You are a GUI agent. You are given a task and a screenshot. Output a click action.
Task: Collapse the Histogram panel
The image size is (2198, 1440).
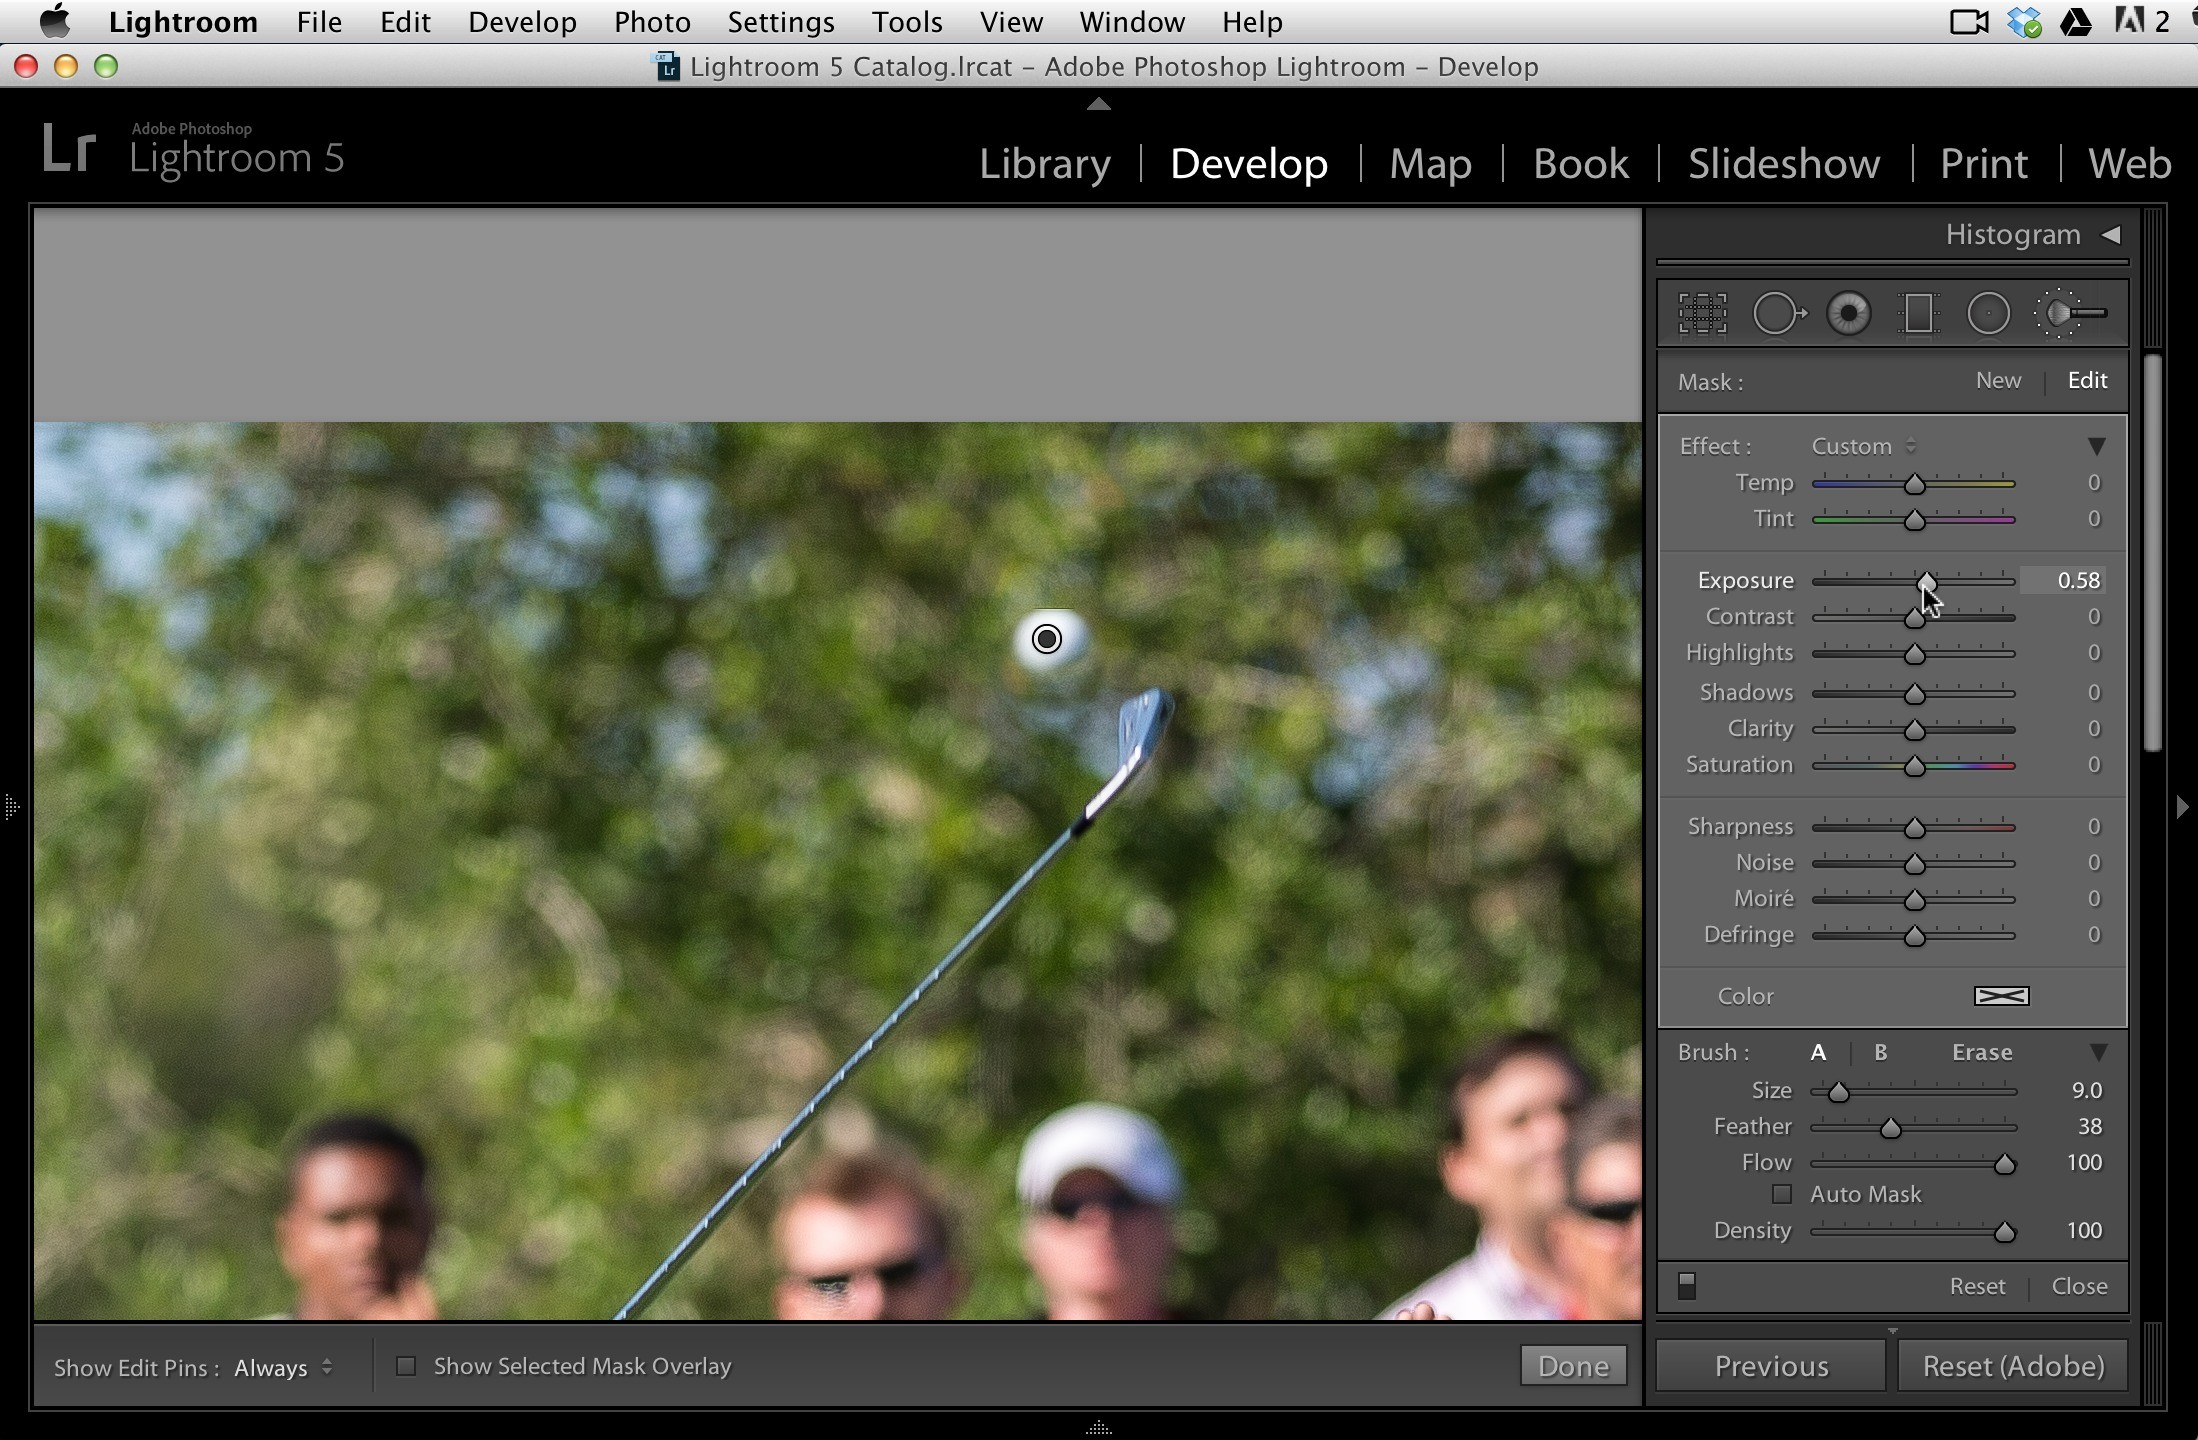point(2111,234)
